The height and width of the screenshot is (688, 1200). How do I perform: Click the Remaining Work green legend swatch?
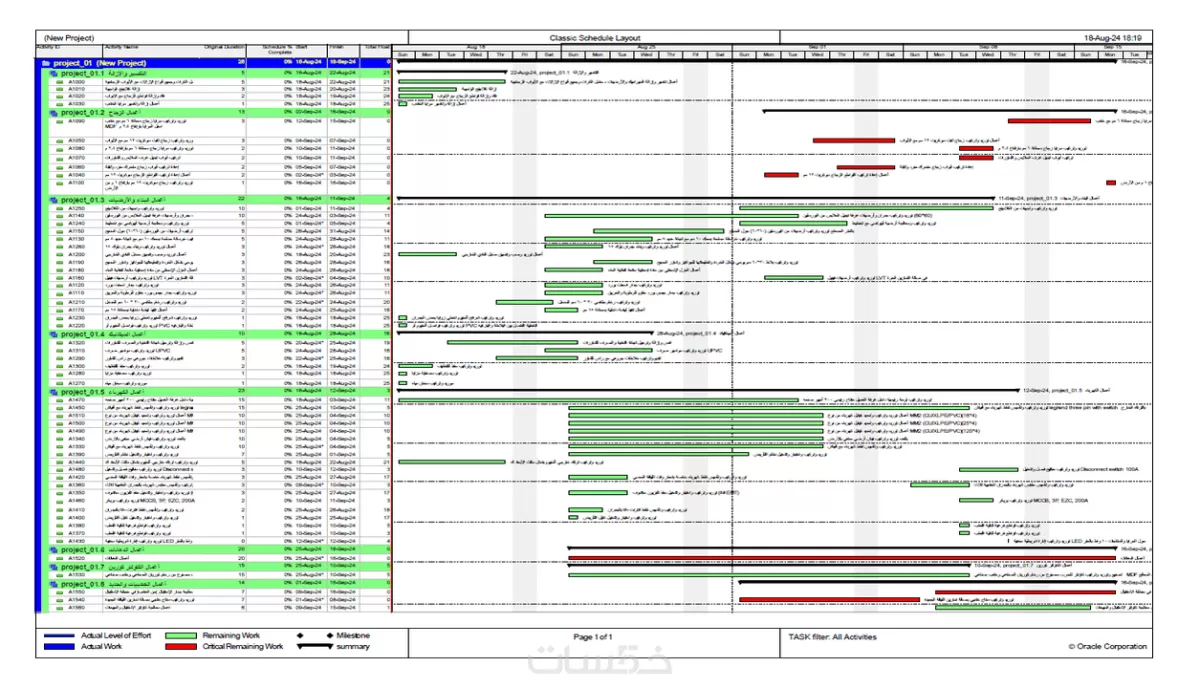click(181, 636)
